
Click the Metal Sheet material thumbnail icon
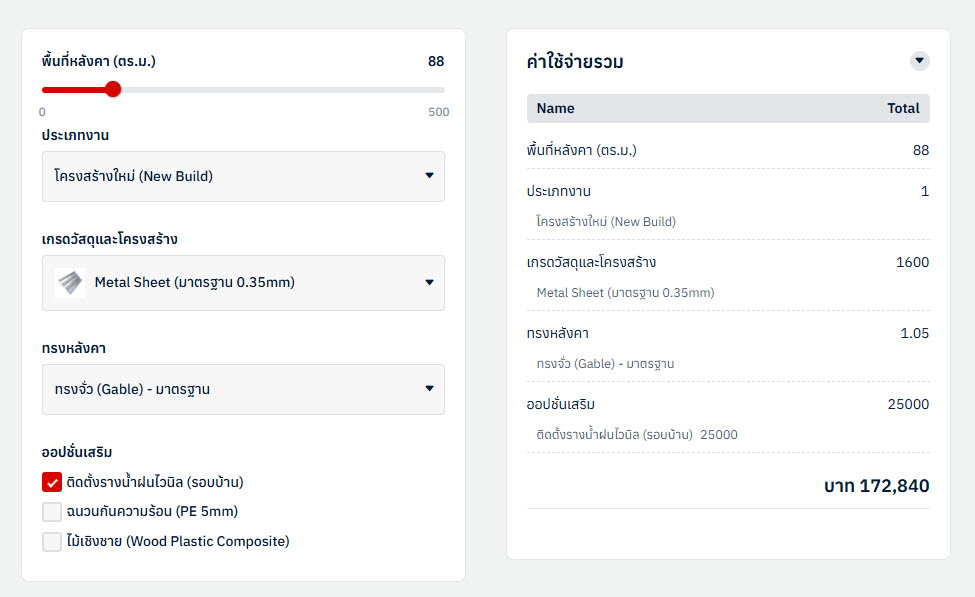[x=70, y=283]
